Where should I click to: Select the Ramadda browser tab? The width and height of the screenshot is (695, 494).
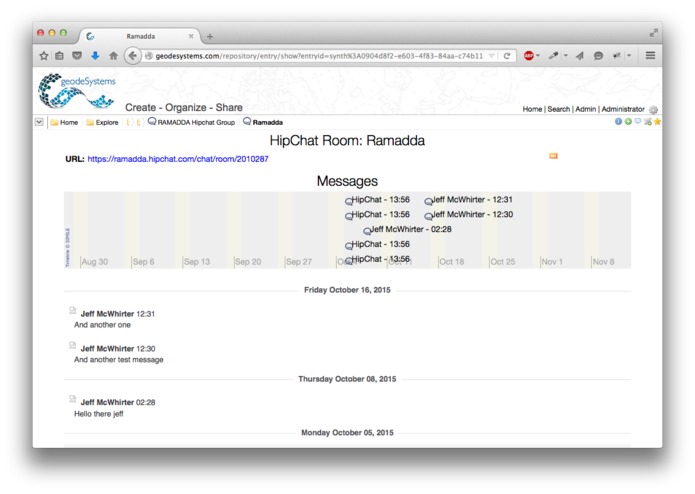coord(140,36)
